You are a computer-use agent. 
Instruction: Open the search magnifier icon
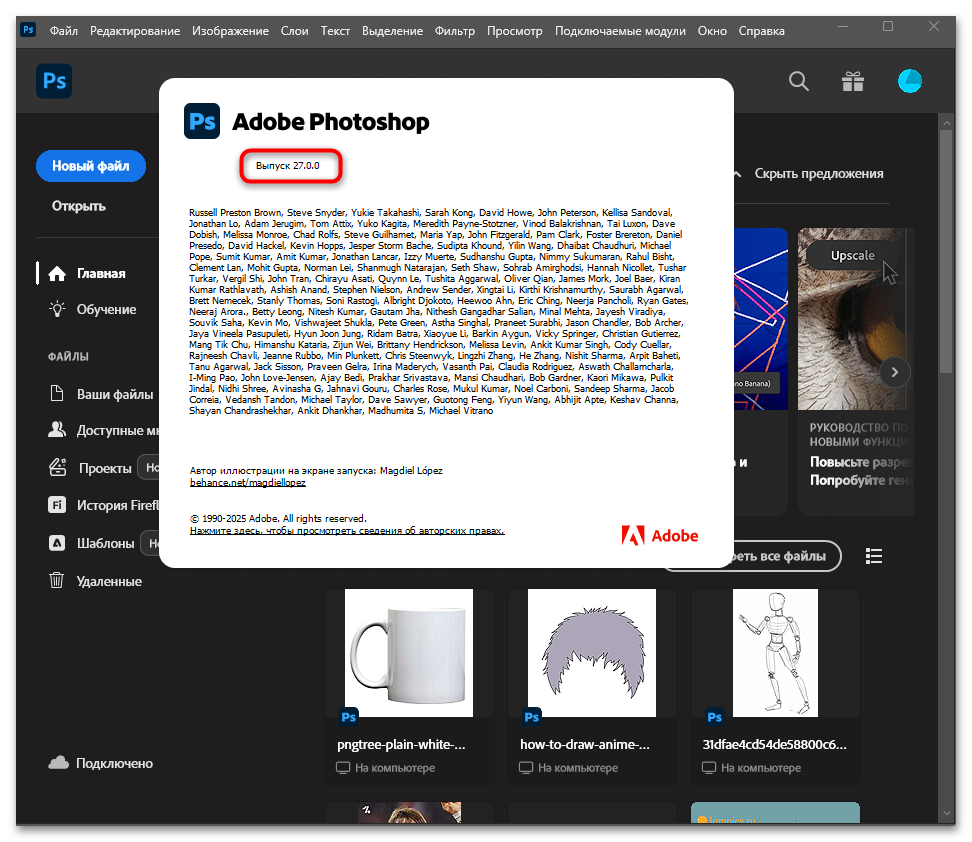[798, 81]
